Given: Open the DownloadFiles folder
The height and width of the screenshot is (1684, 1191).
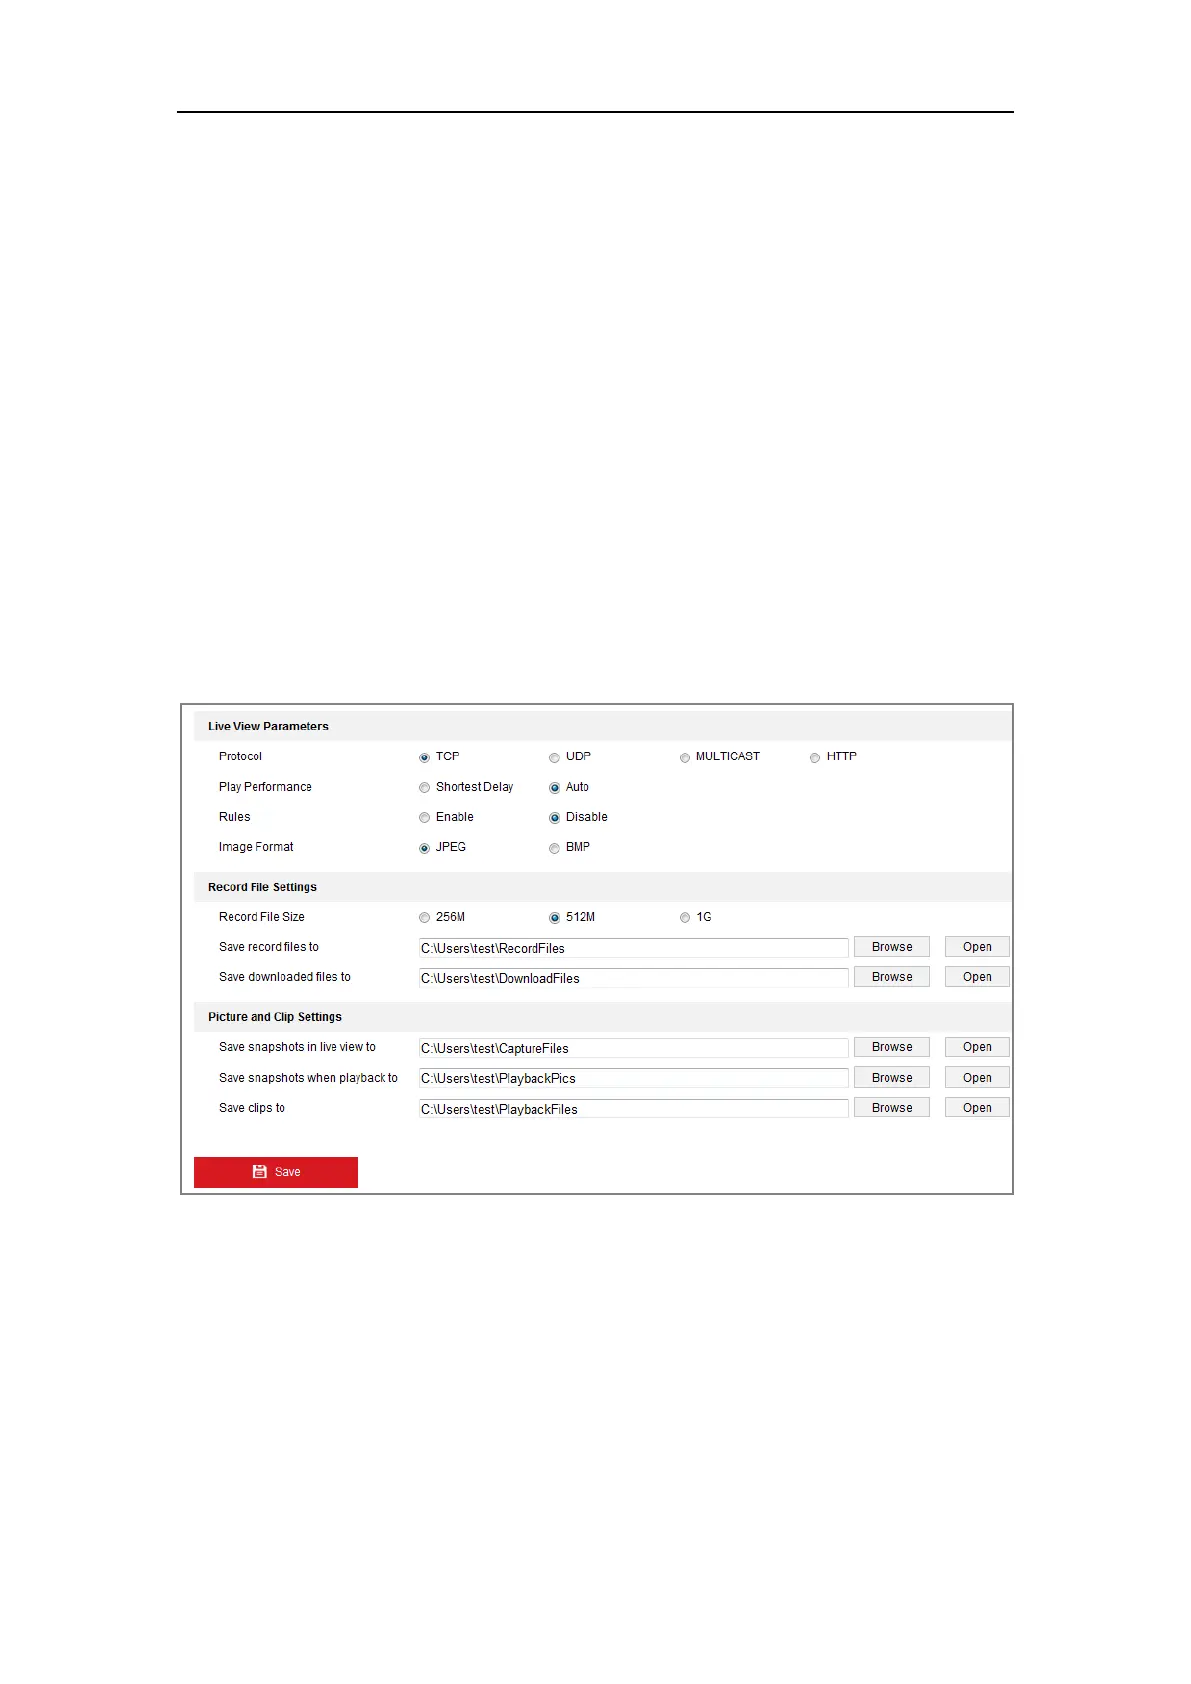Looking at the screenshot, I should click(977, 977).
